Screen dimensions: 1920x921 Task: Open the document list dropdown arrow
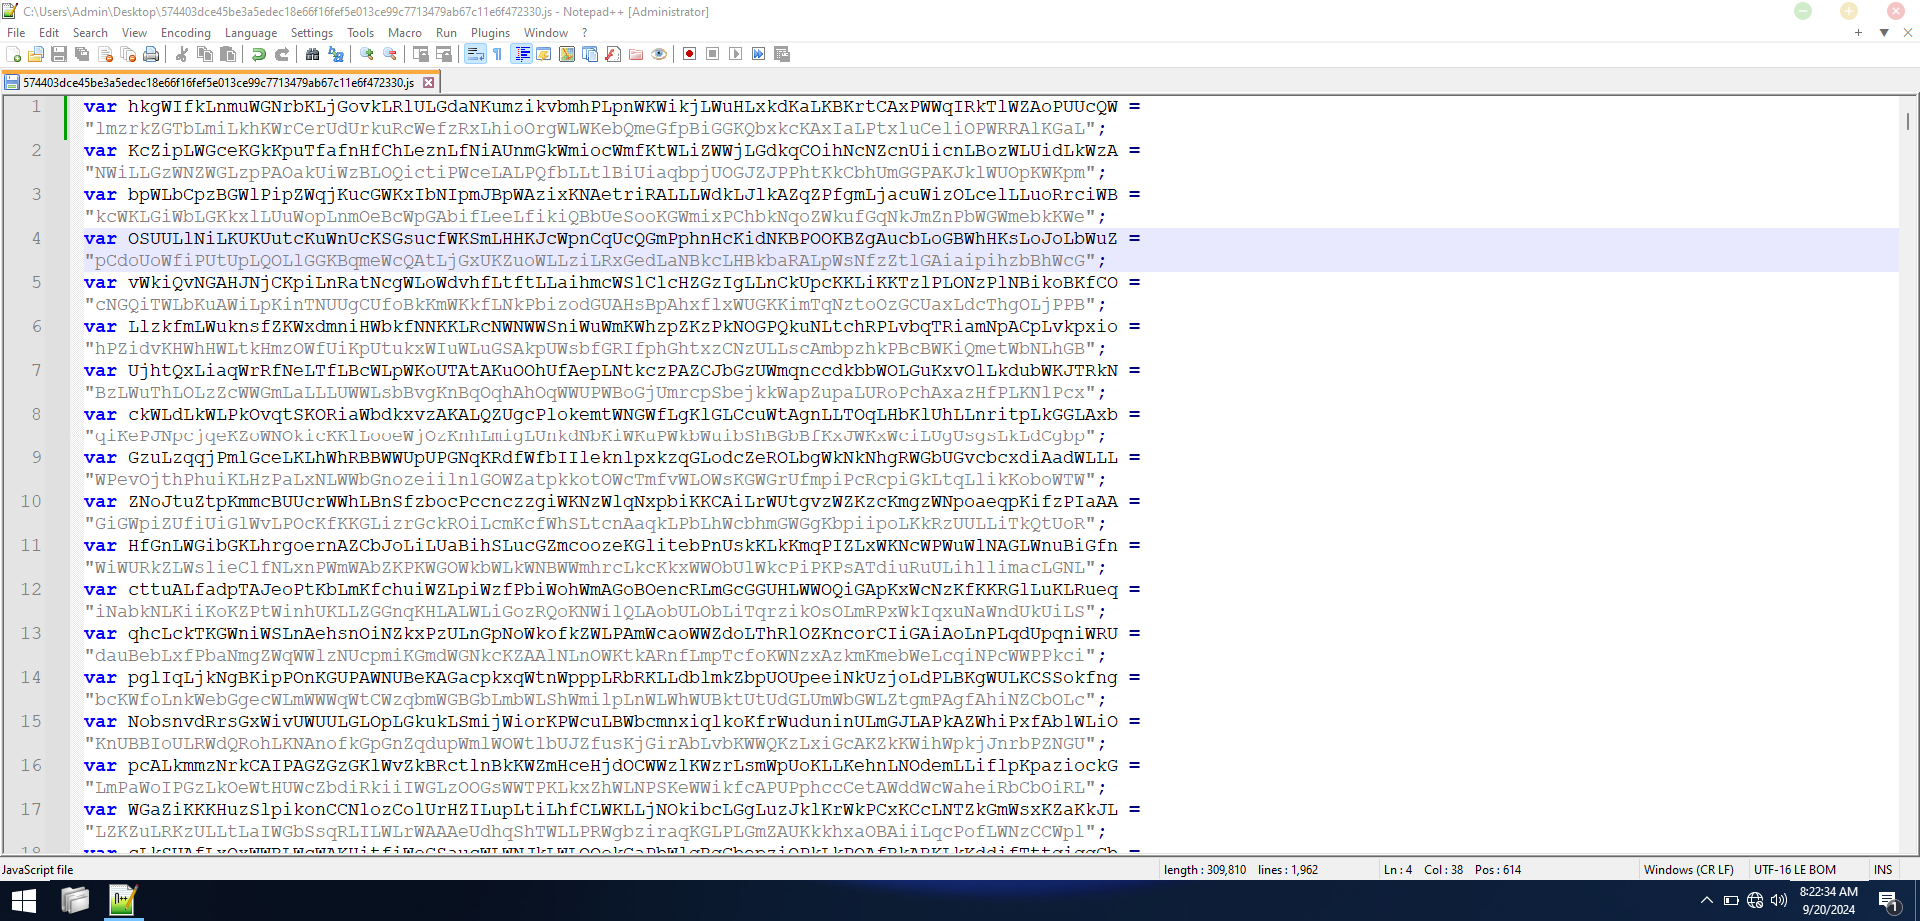point(1884,33)
